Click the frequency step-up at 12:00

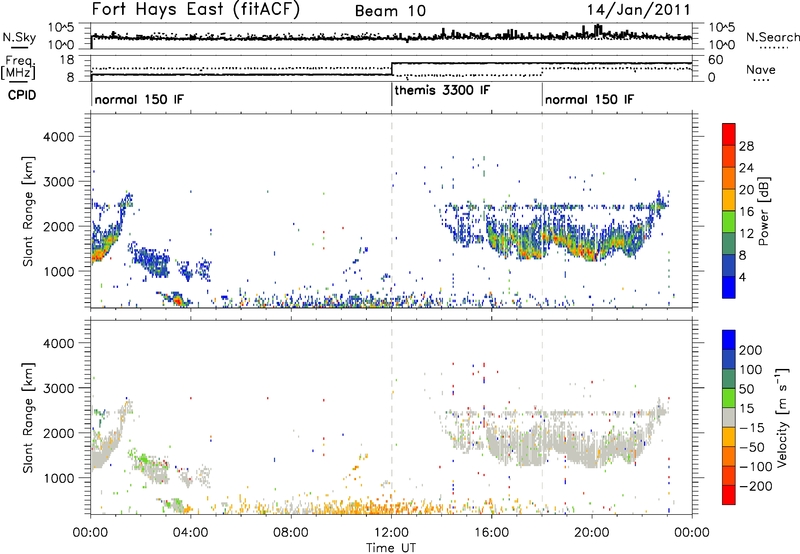pos(391,69)
